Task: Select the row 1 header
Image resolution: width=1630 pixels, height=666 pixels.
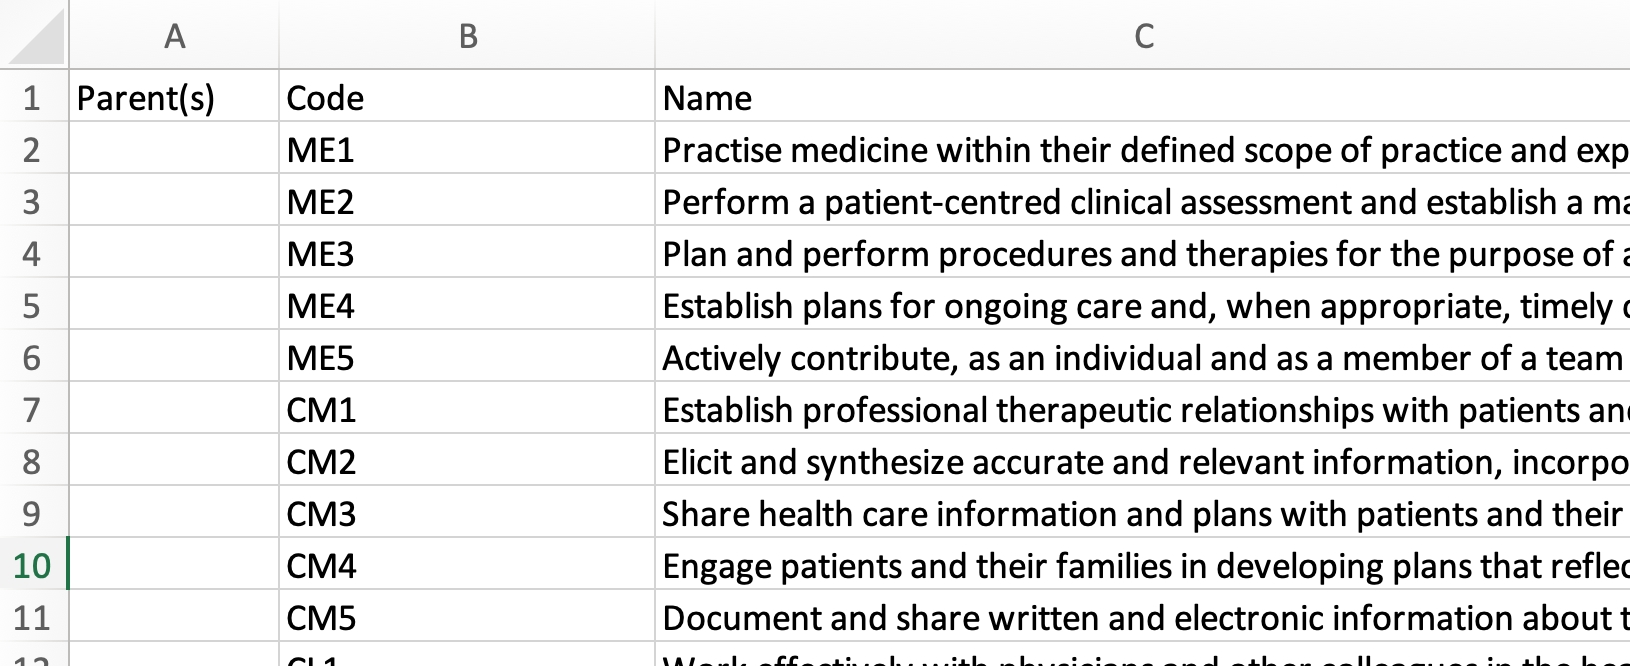Action: [x=32, y=98]
